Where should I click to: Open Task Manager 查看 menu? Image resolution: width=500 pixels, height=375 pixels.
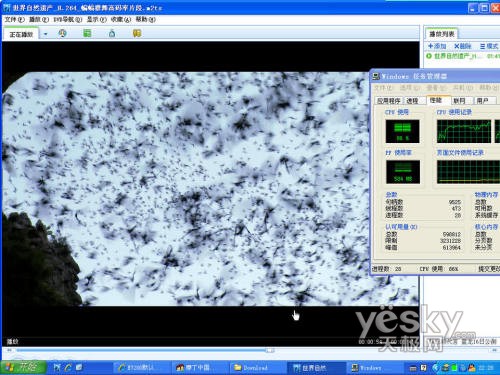[436, 88]
